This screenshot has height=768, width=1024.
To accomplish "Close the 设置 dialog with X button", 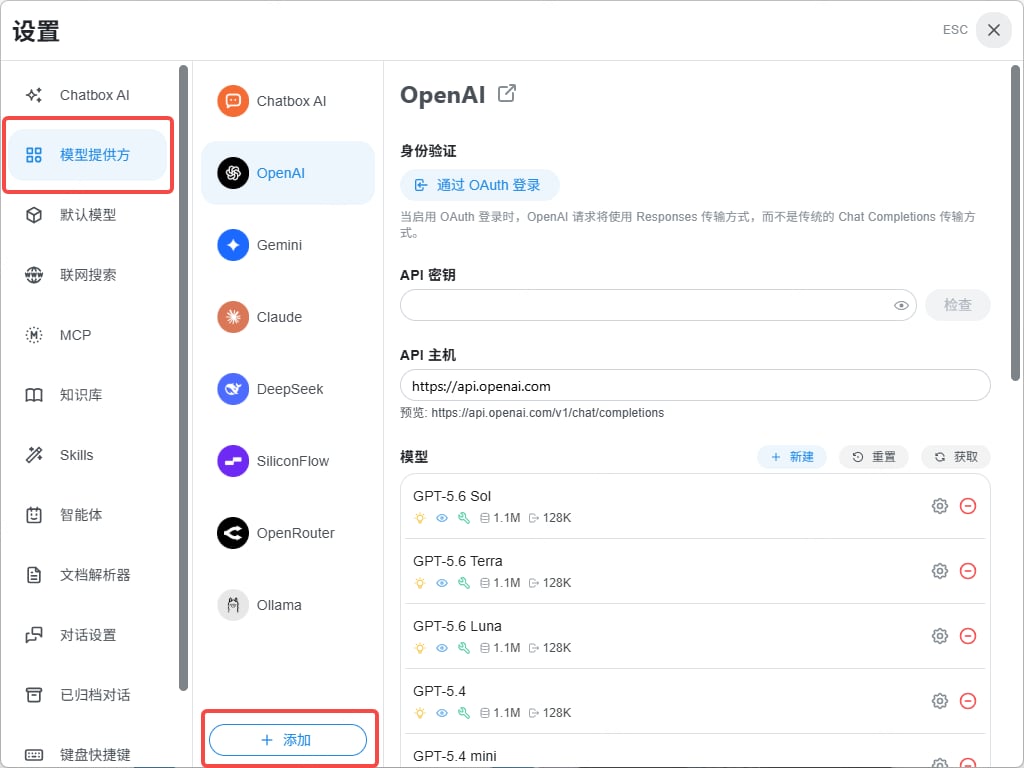I will (993, 30).
